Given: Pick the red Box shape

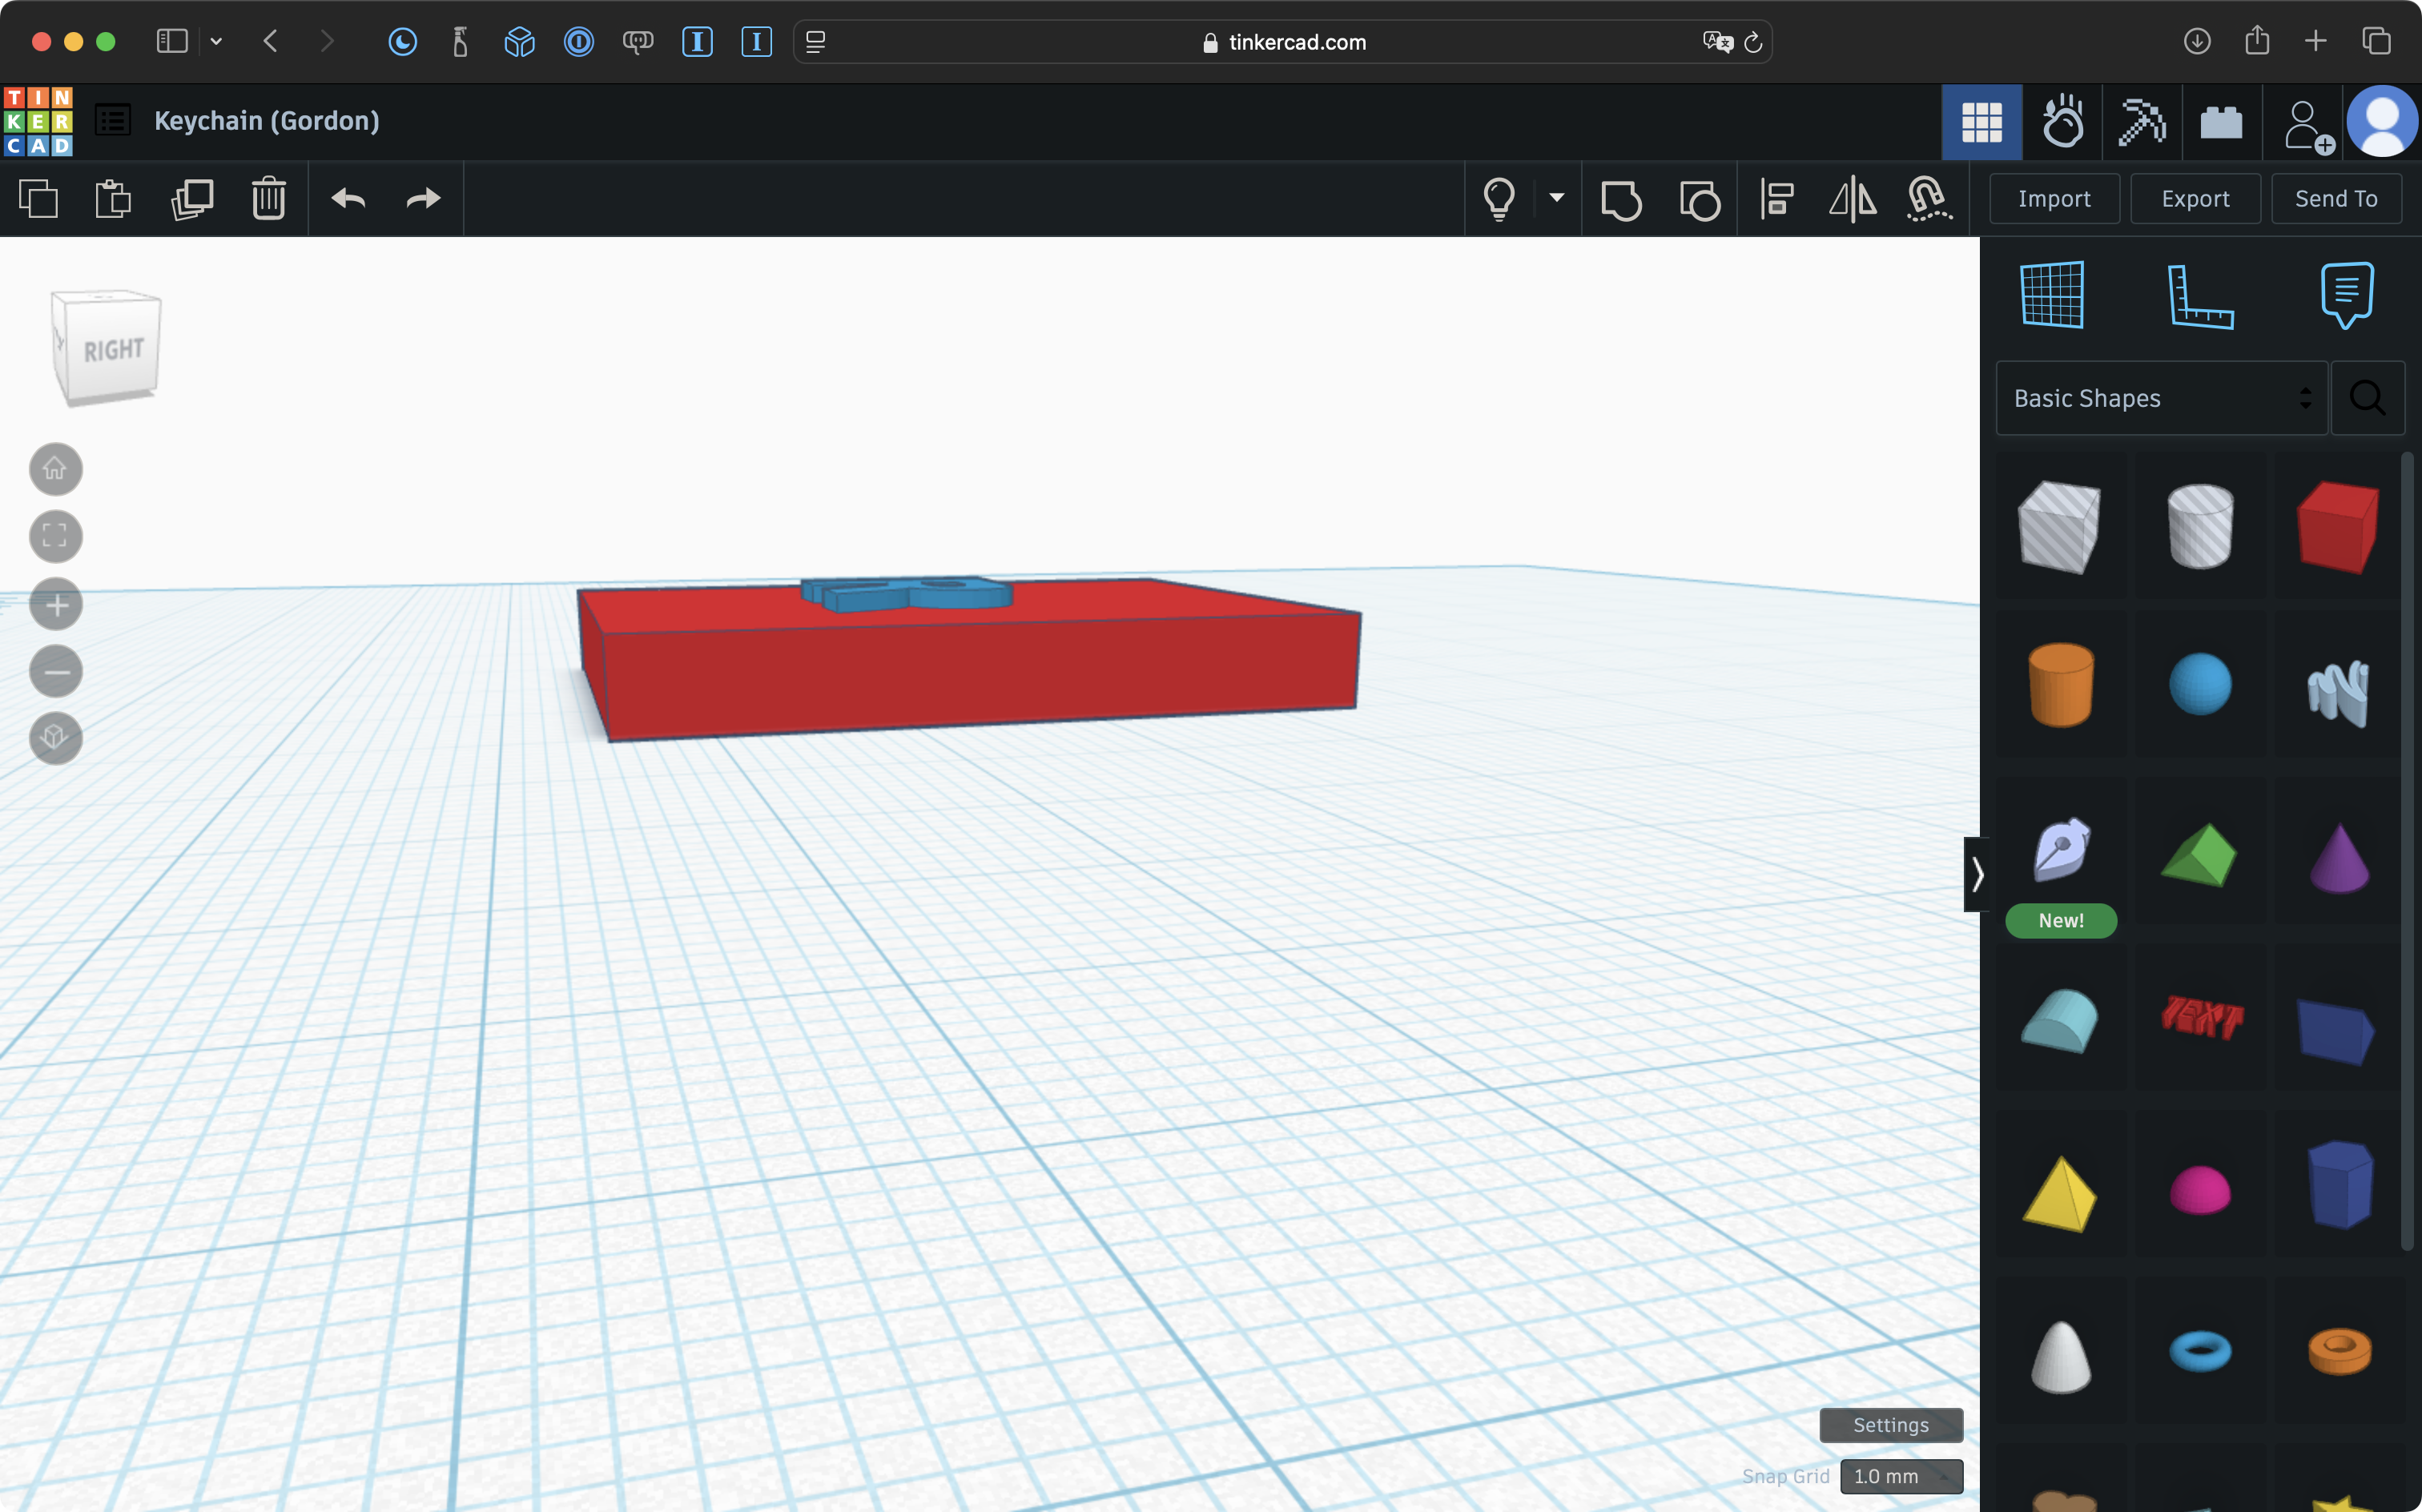Looking at the screenshot, I should pos(2337,527).
